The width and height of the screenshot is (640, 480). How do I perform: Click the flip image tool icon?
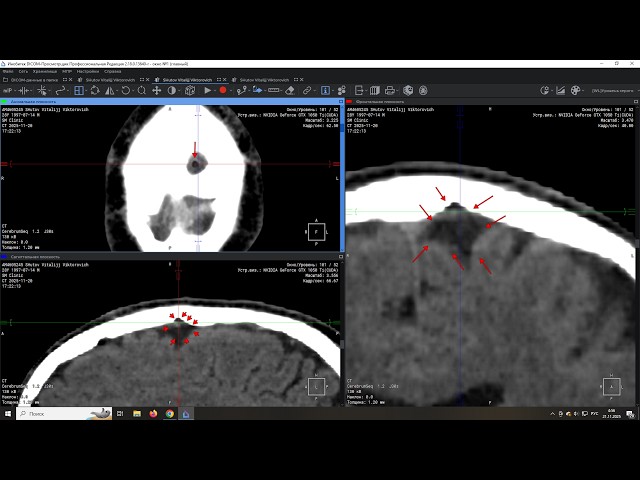[x=109, y=91]
